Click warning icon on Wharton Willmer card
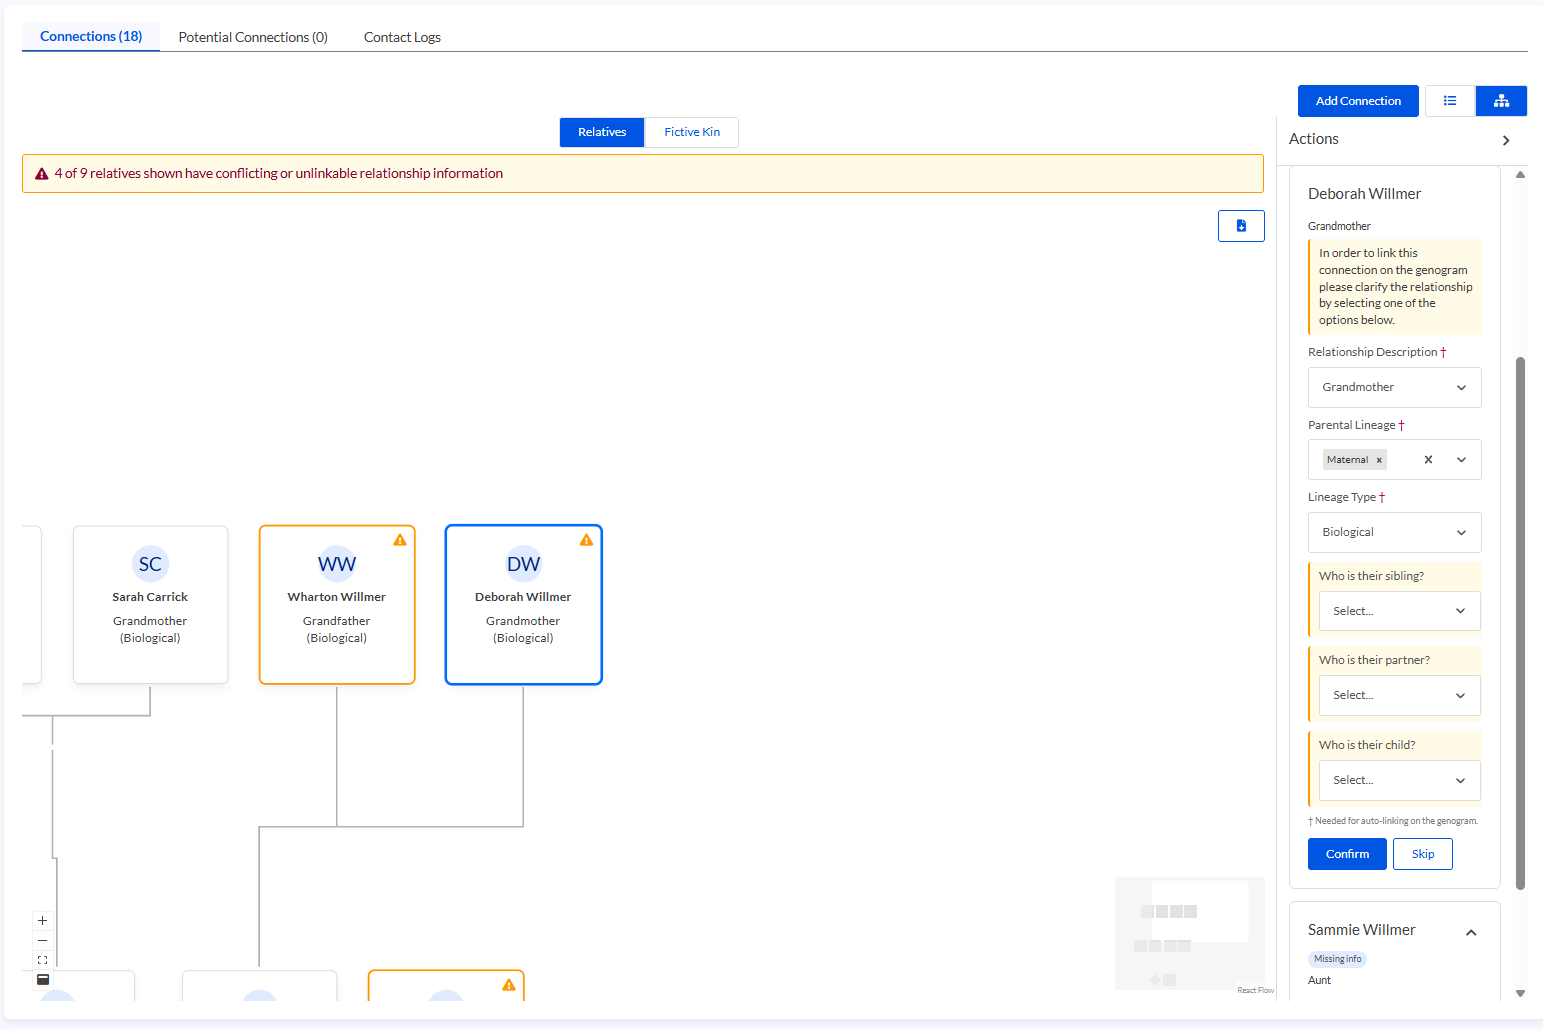Viewport: 1543px width, 1030px height. (400, 540)
